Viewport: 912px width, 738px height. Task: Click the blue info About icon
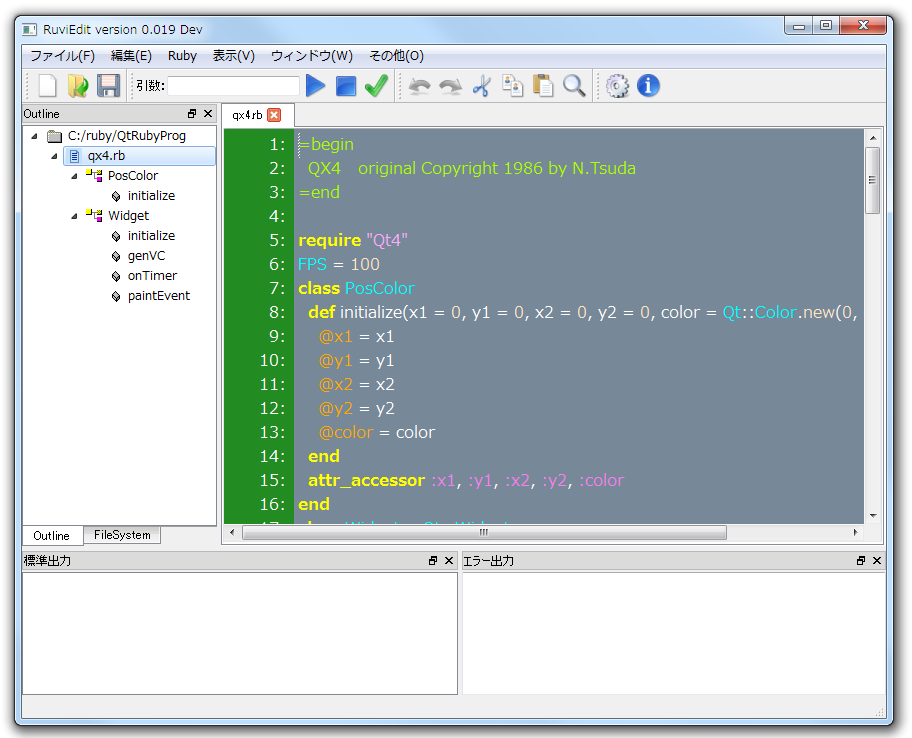648,86
